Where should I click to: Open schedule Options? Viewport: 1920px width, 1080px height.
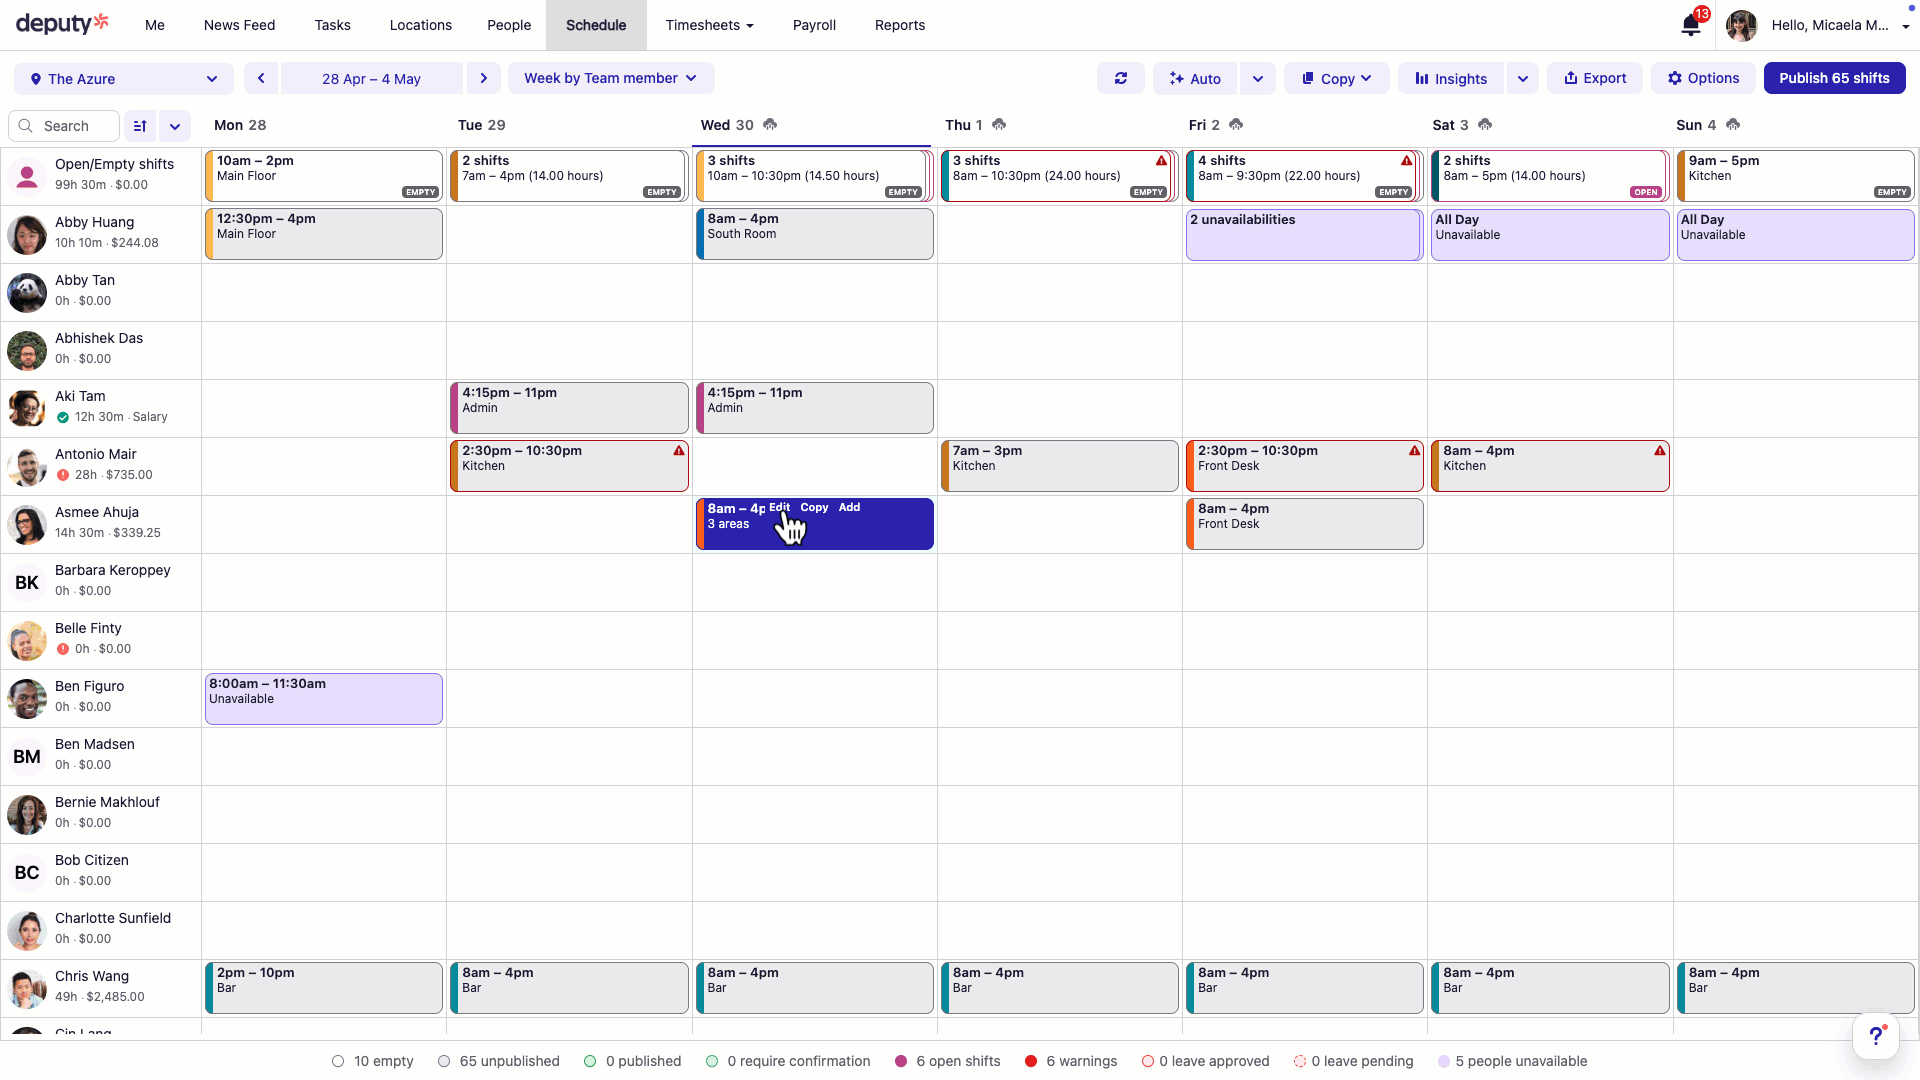[1703, 78]
